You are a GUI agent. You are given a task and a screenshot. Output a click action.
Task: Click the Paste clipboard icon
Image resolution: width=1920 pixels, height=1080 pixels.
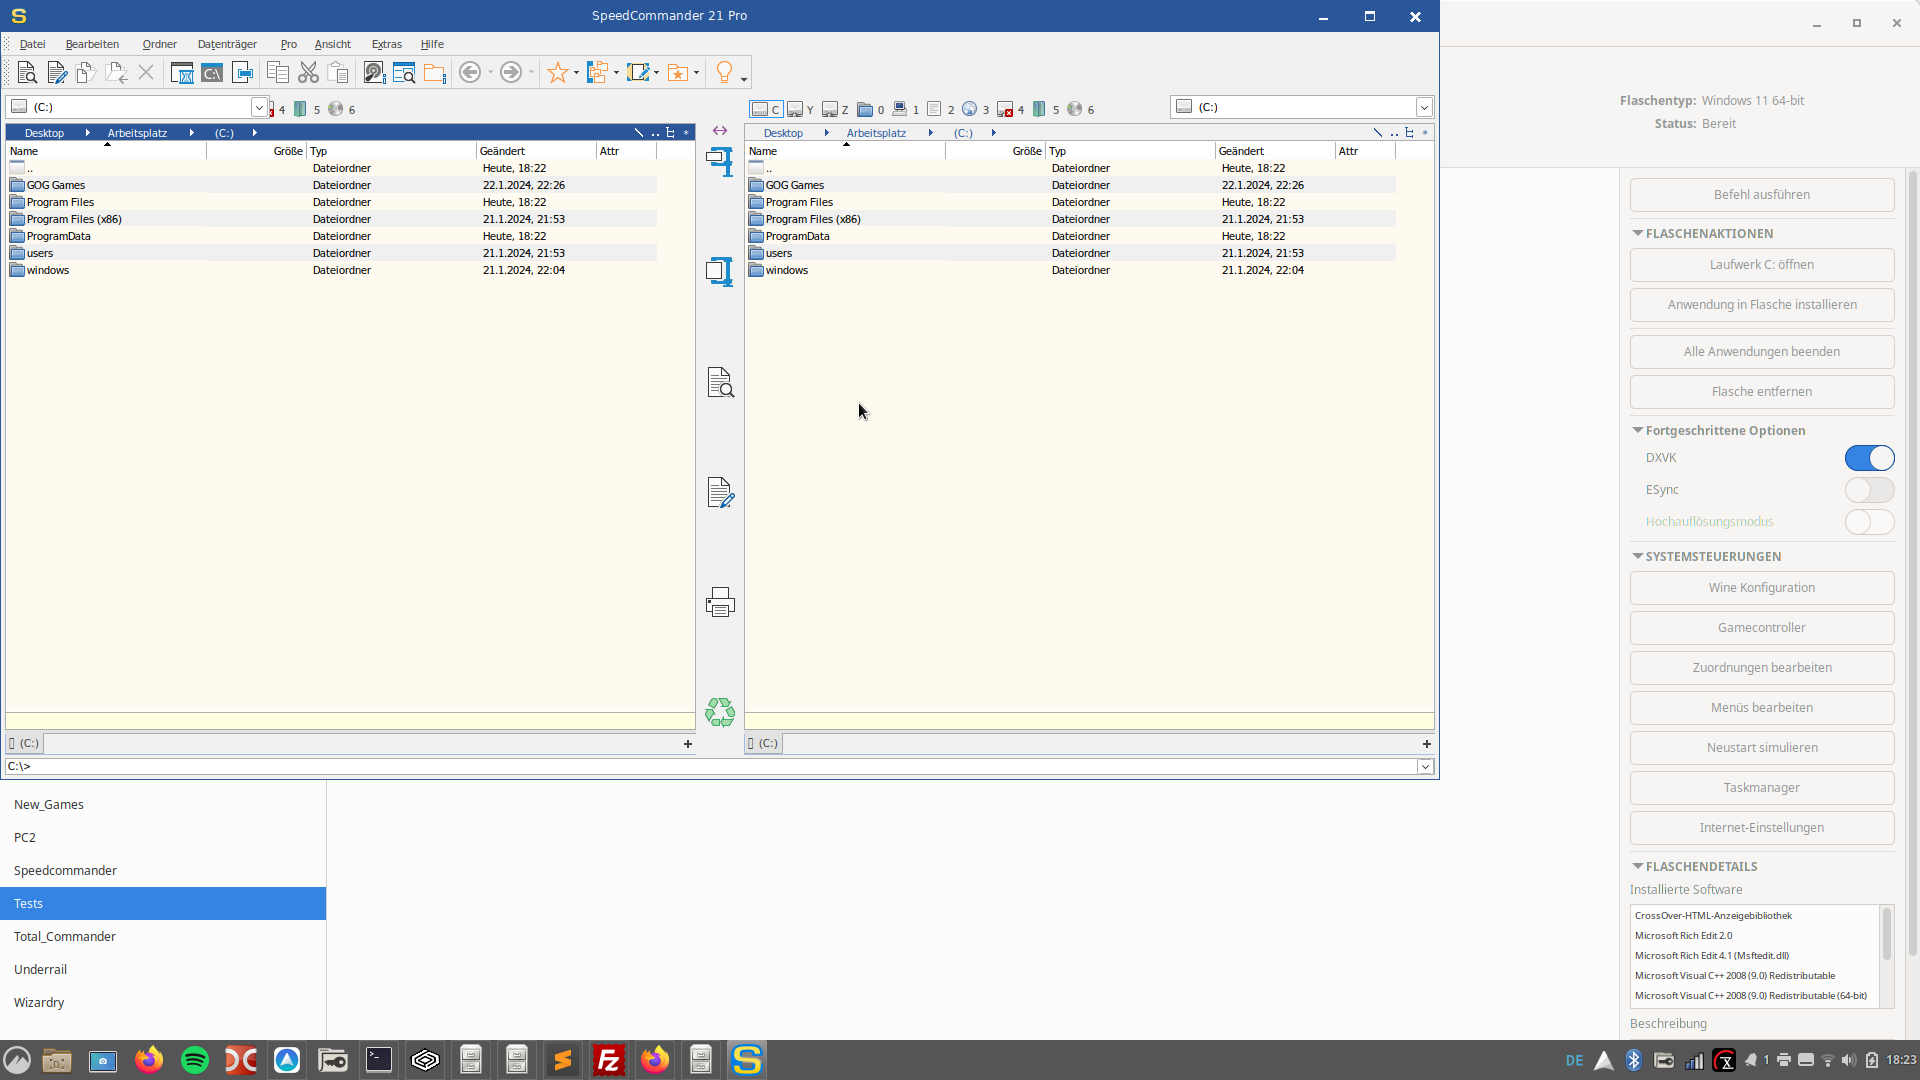pos(338,72)
